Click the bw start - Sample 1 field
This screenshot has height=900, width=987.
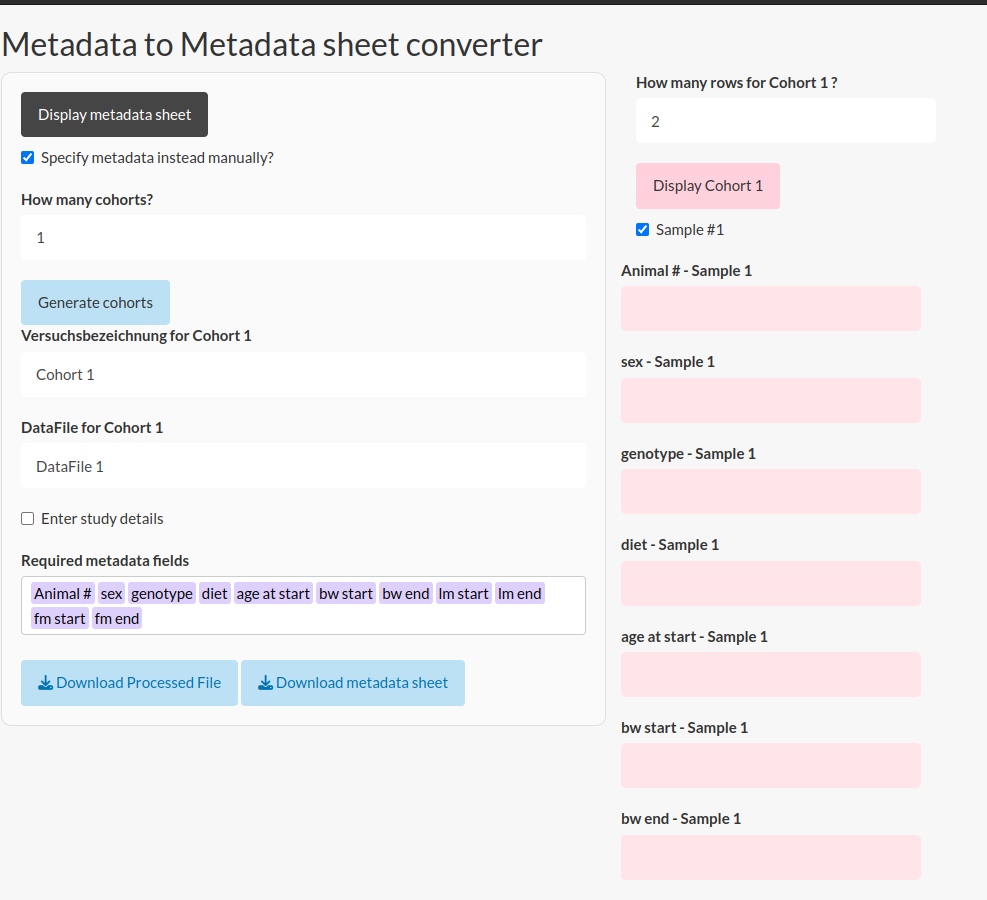click(771, 765)
